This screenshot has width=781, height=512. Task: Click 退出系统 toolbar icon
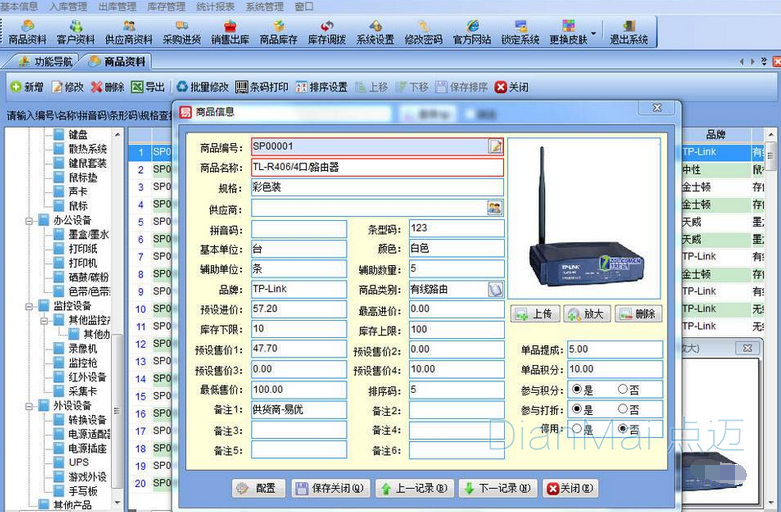(x=629, y=32)
